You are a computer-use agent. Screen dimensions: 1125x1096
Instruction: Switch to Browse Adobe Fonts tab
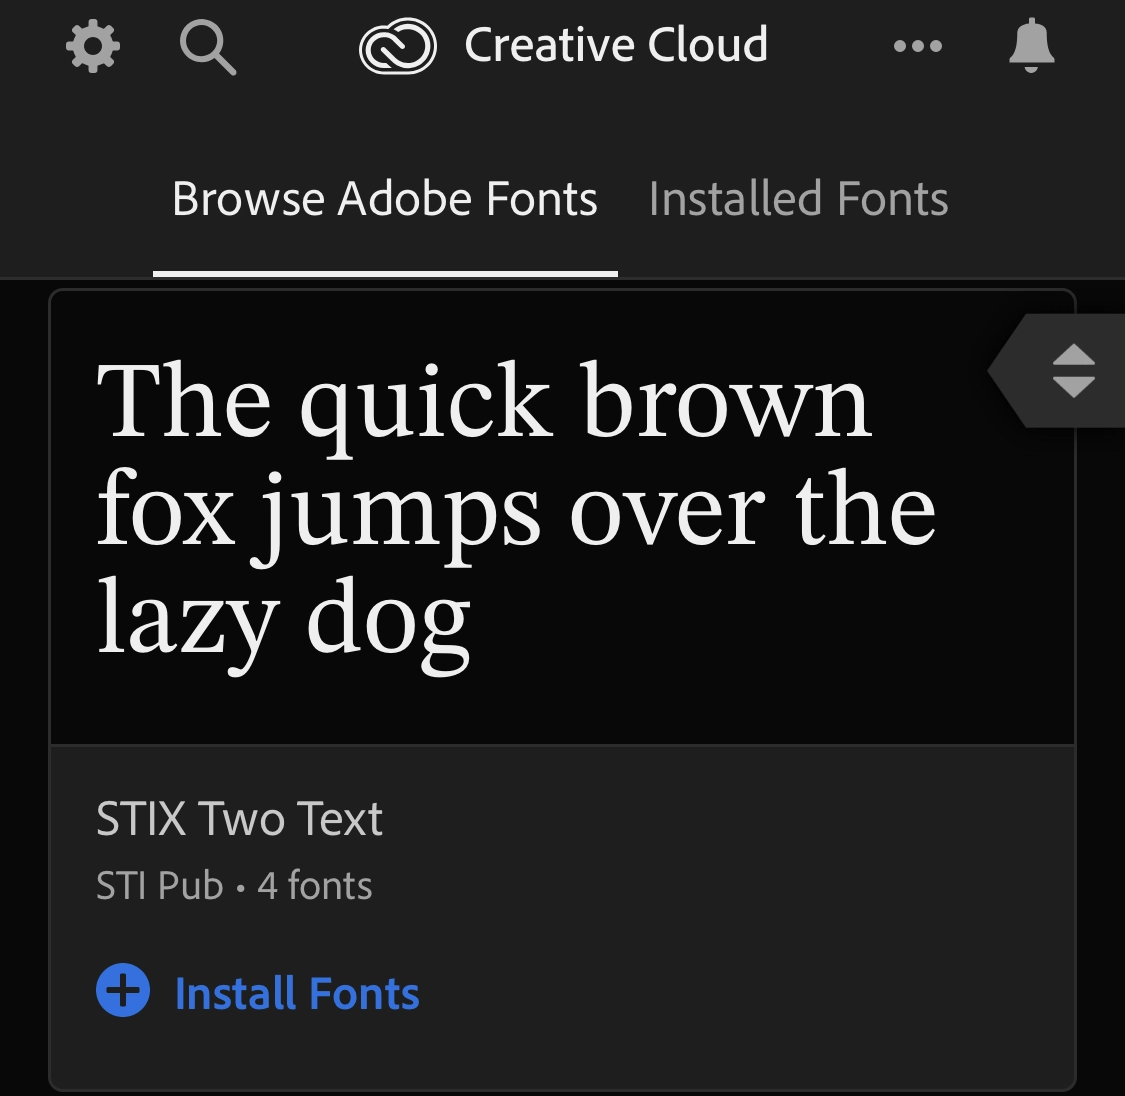coord(385,199)
